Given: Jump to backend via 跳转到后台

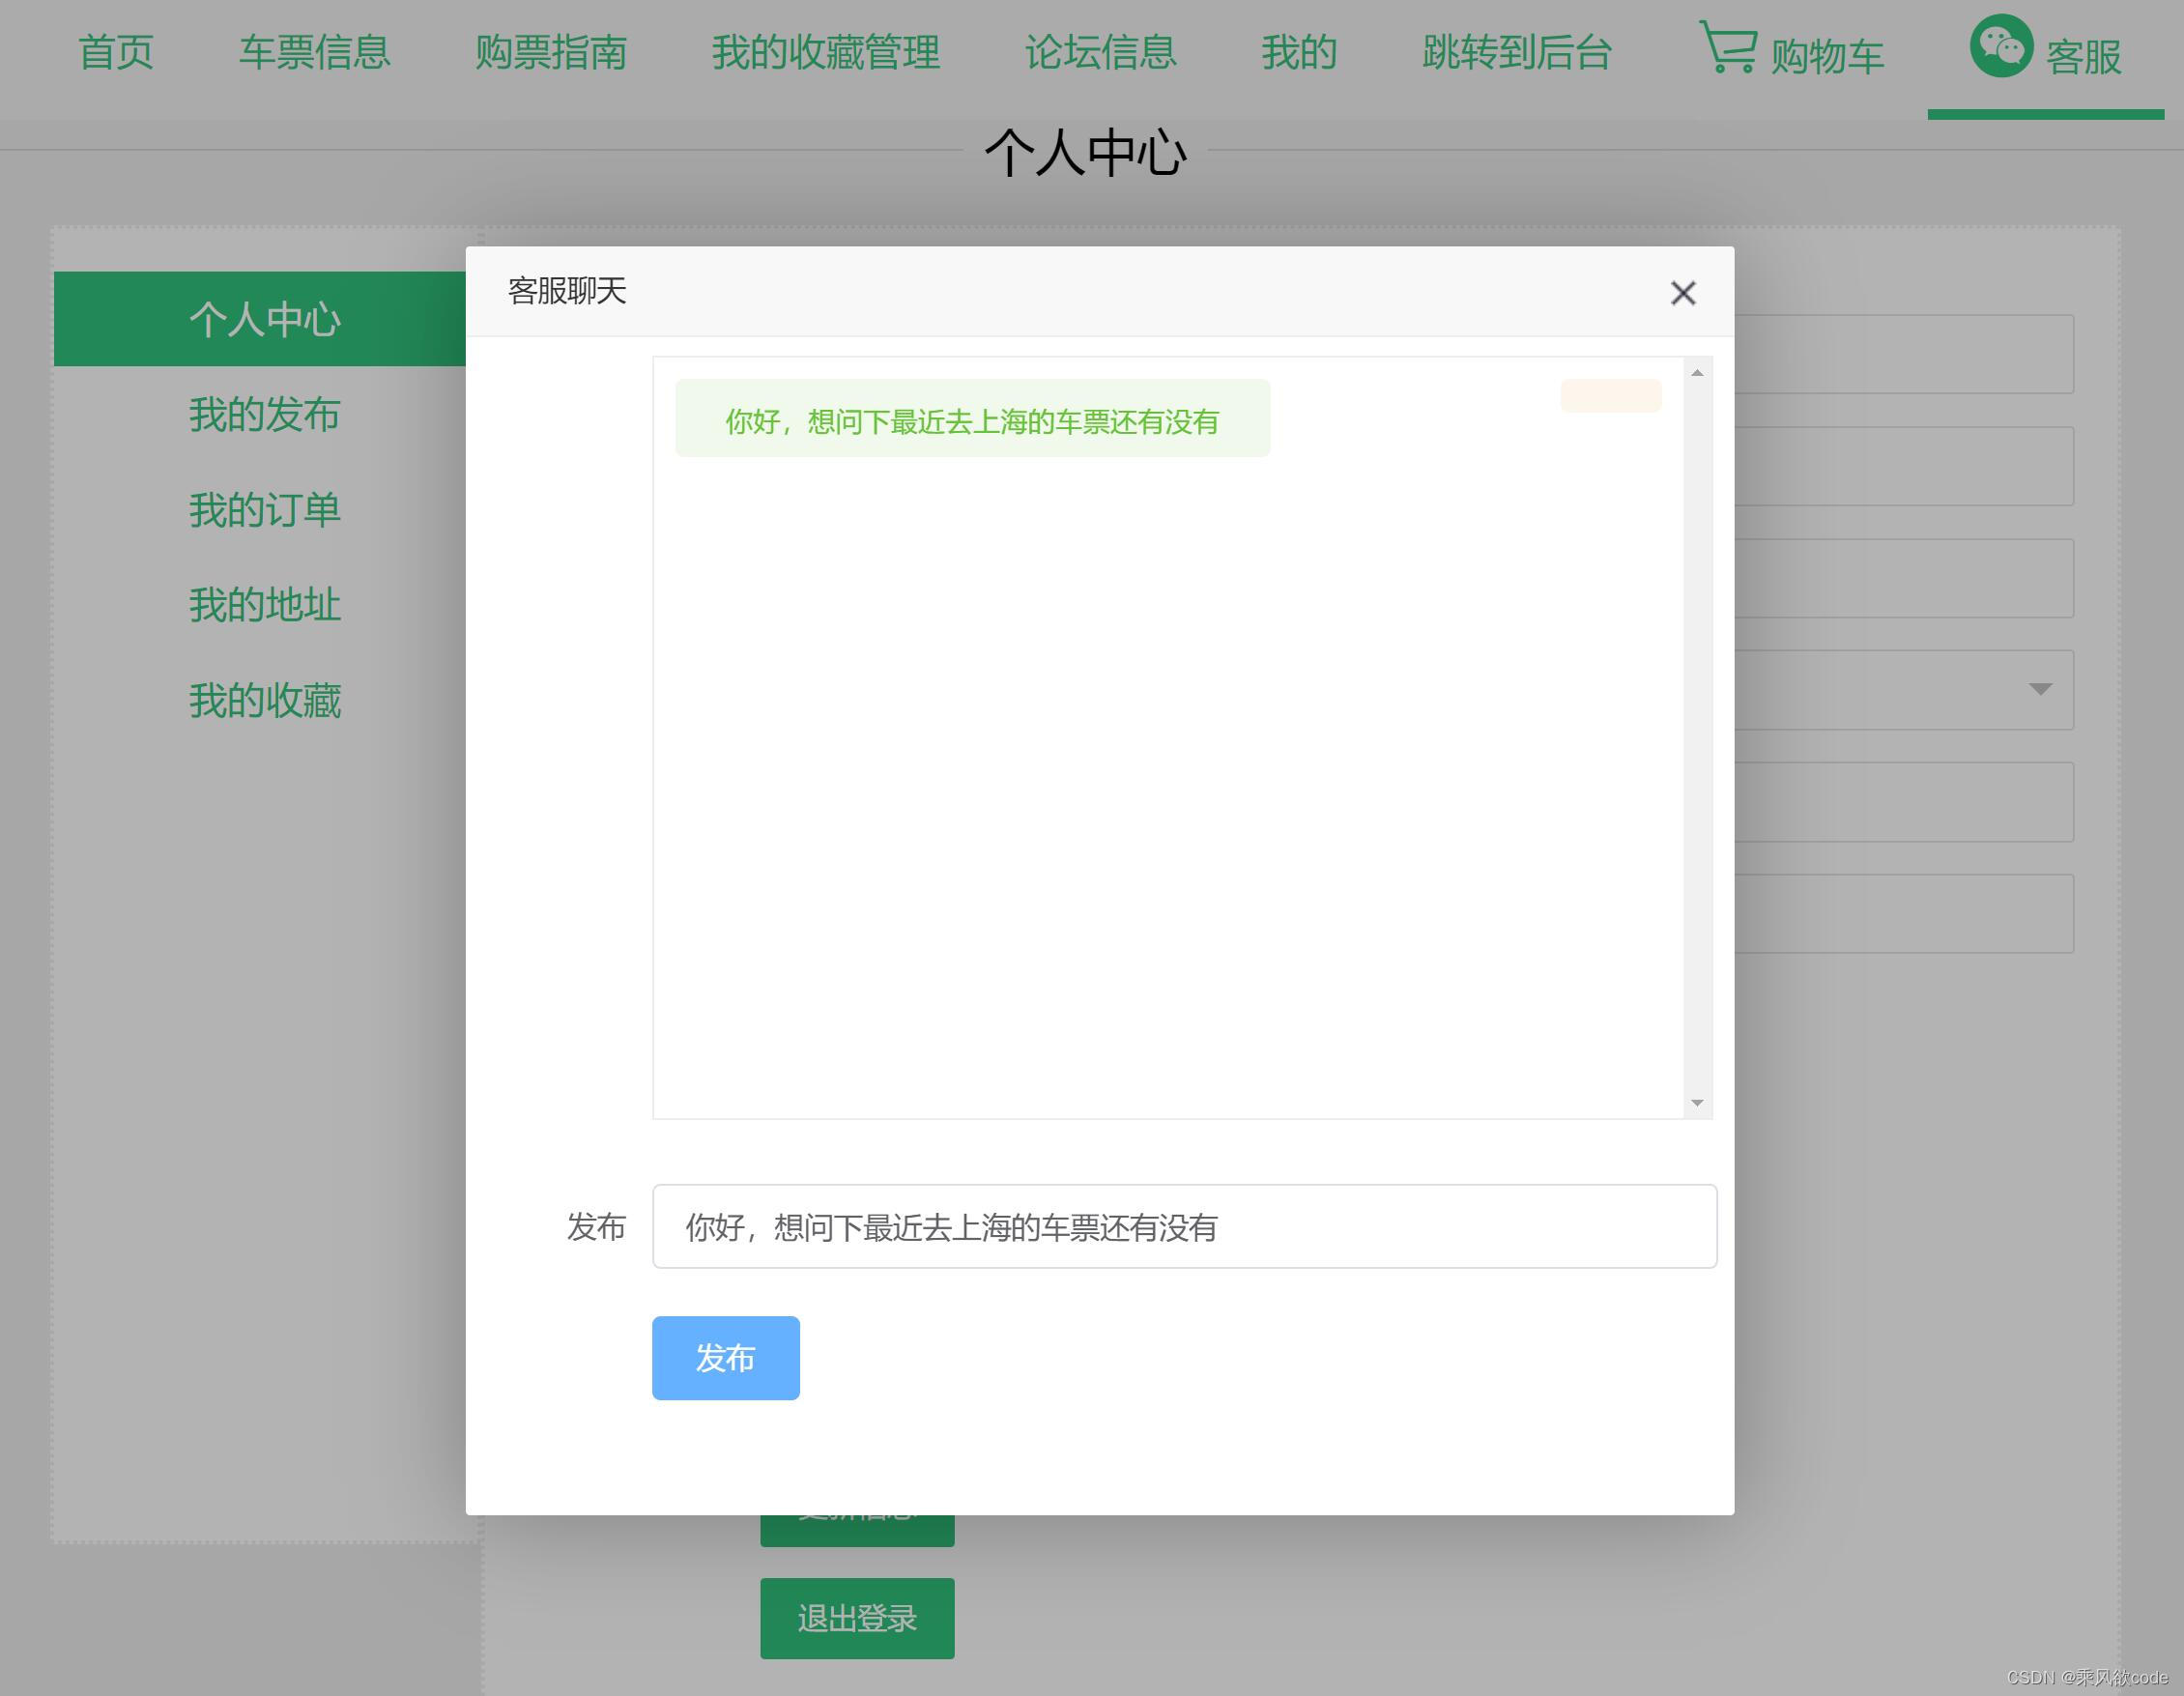Looking at the screenshot, I should pyautogui.click(x=1516, y=55).
